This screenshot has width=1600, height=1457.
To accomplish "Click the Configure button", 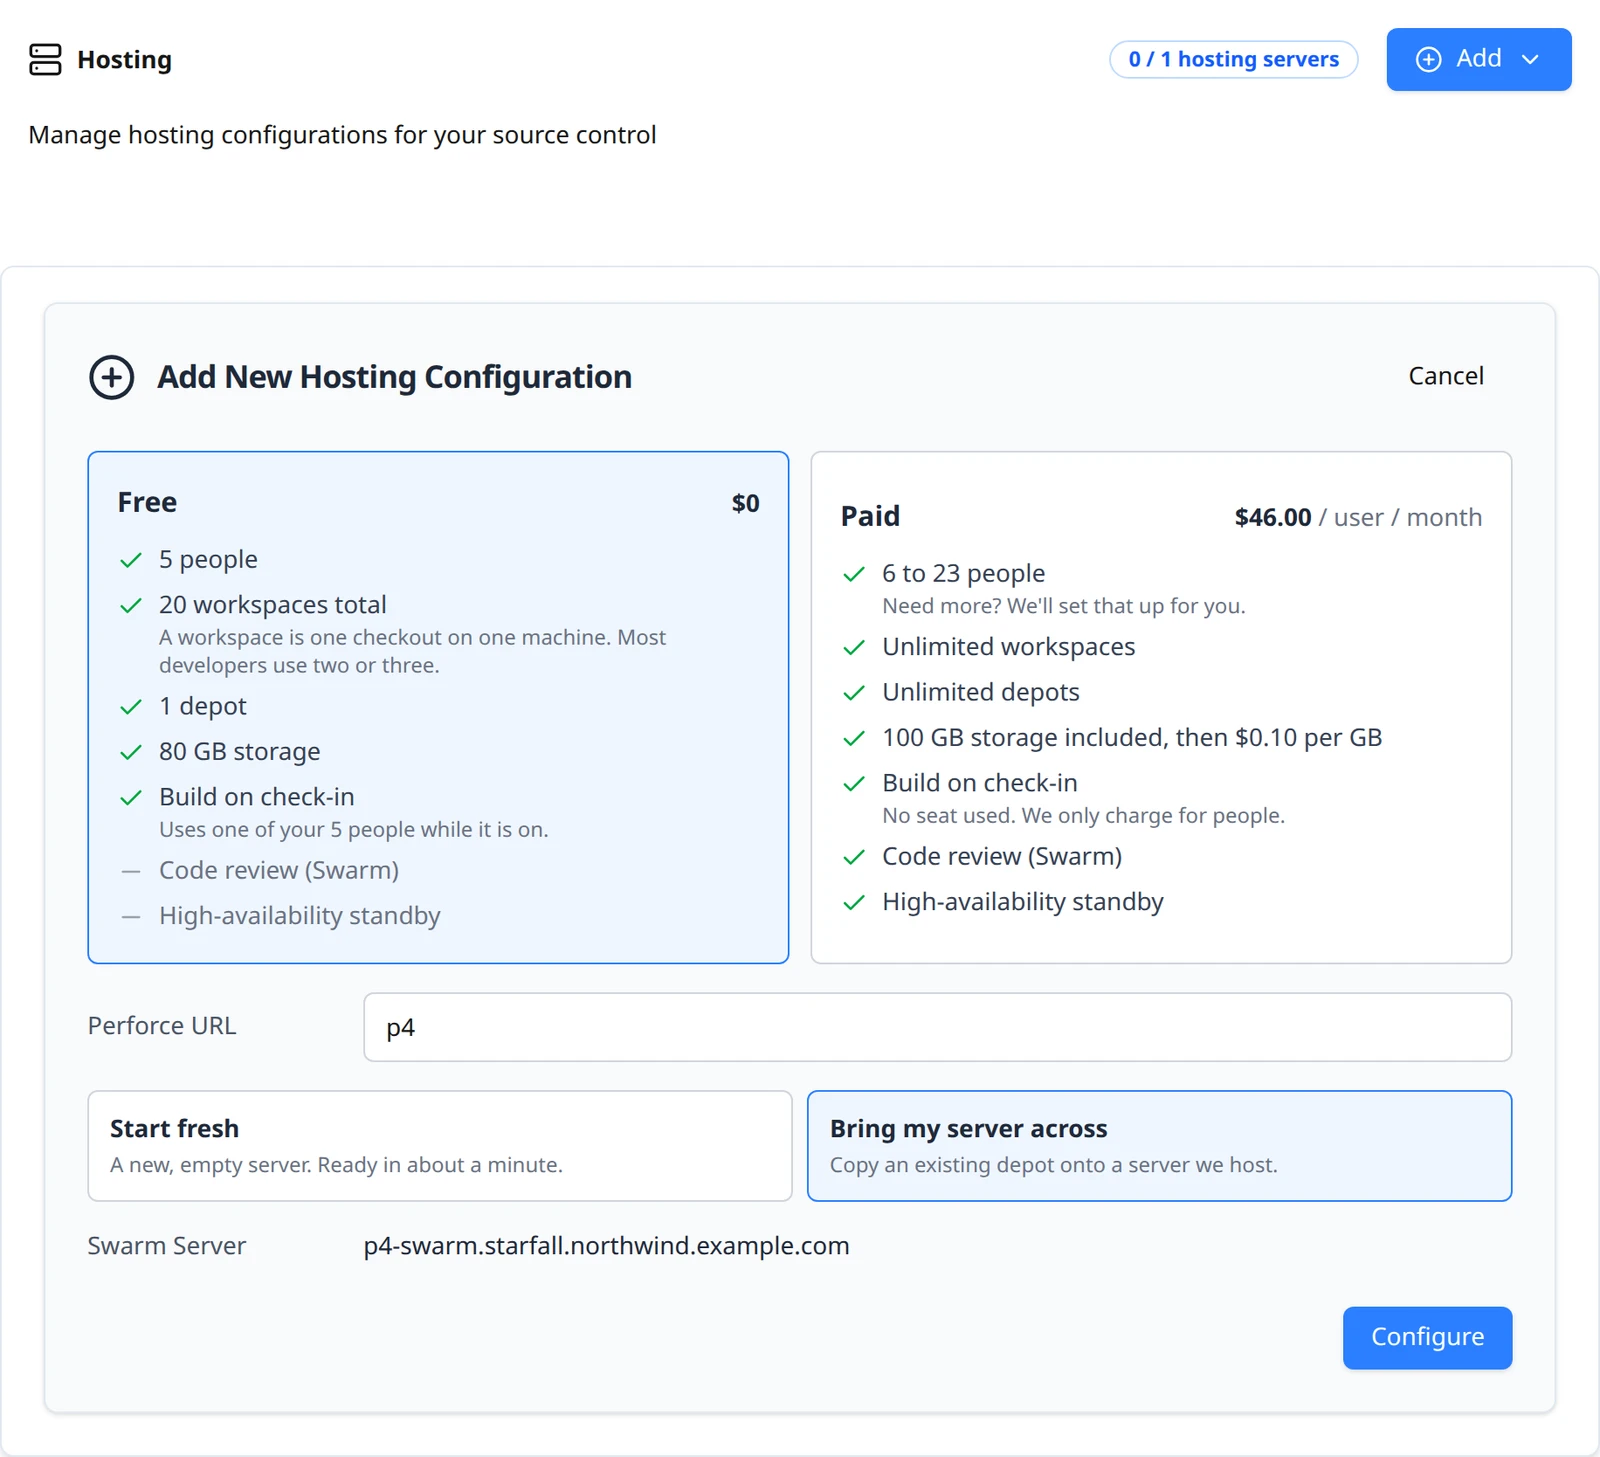I will pyautogui.click(x=1427, y=1337).
